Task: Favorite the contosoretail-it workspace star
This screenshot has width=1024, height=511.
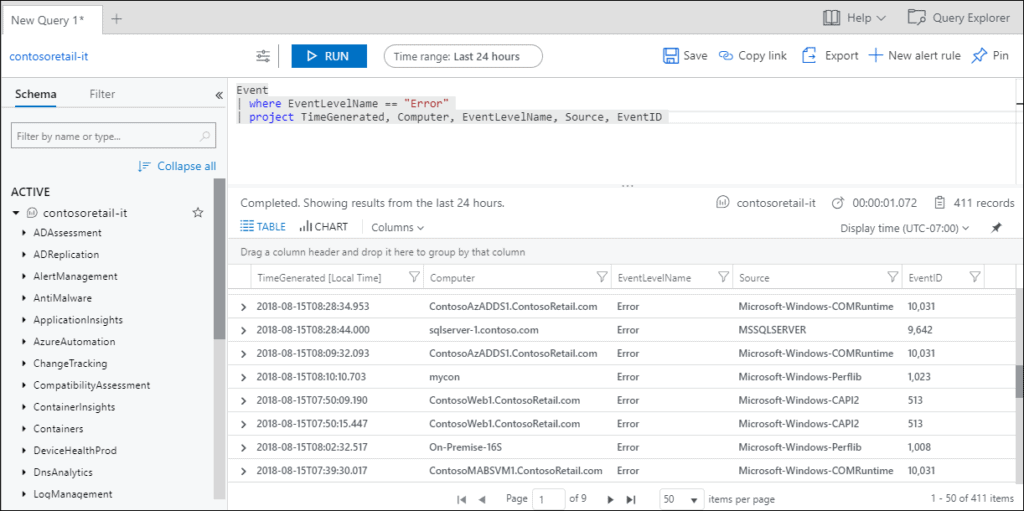Action: (x=198, y=213)
